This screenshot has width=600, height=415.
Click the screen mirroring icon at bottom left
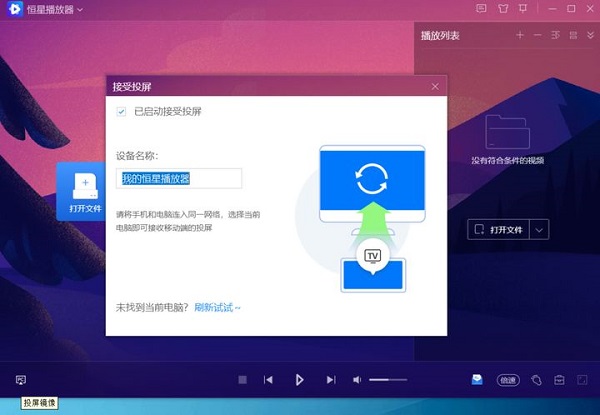tap(20, 380)
